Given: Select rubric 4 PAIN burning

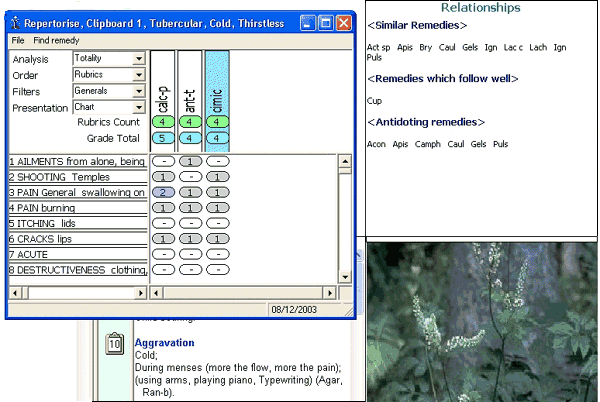Looking at the screenshot, I should coord(78,208).
